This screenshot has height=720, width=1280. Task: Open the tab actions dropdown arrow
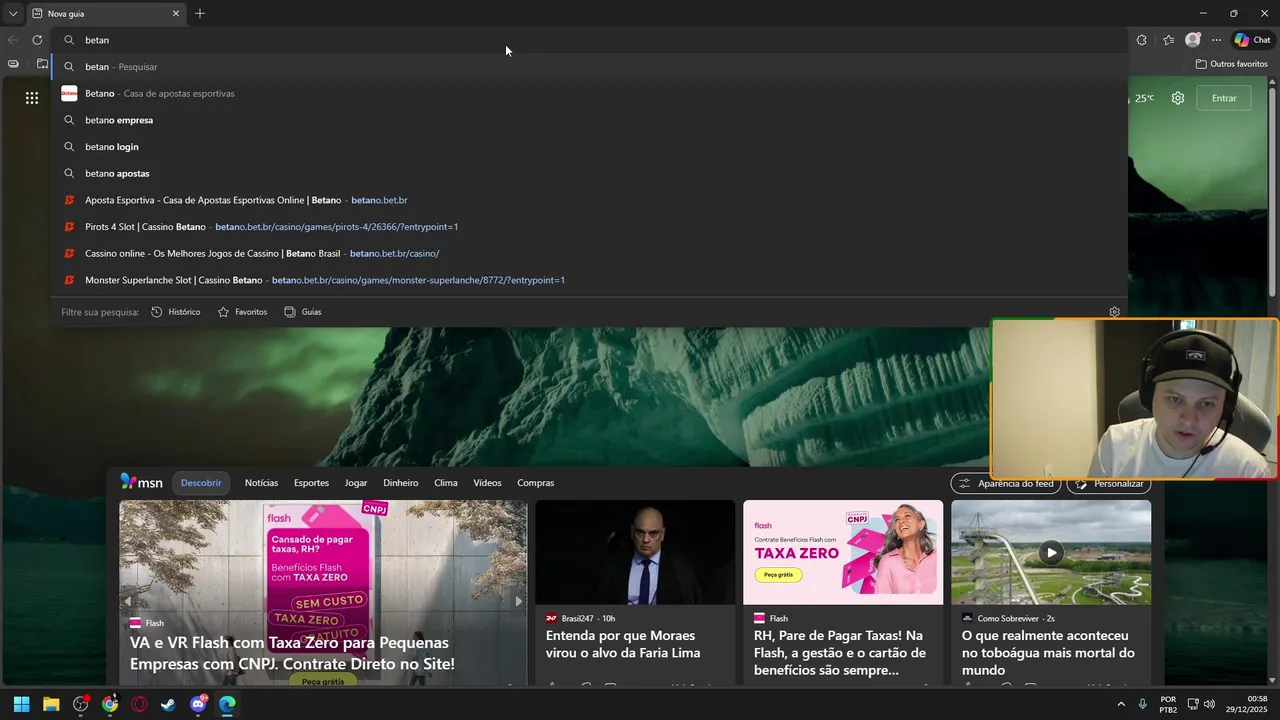pos(13,14)
